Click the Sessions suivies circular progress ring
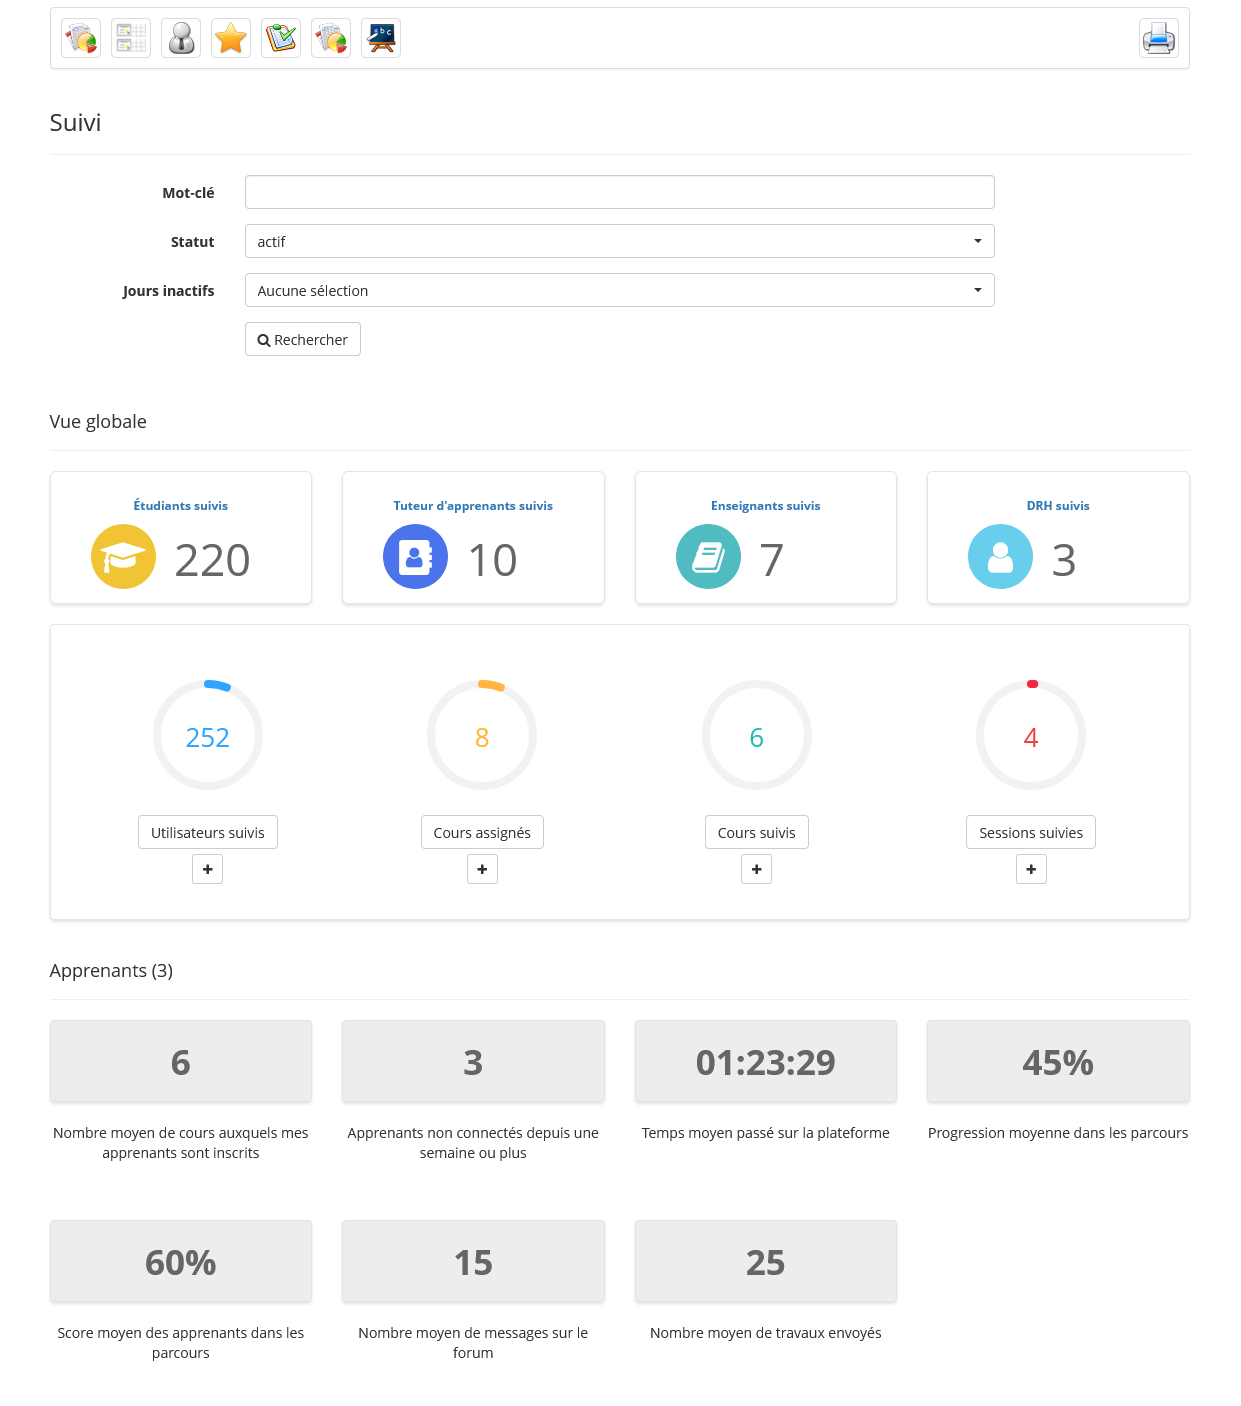The height and width of the screenshot is (1406, 1241). (x=1031, y=735)
